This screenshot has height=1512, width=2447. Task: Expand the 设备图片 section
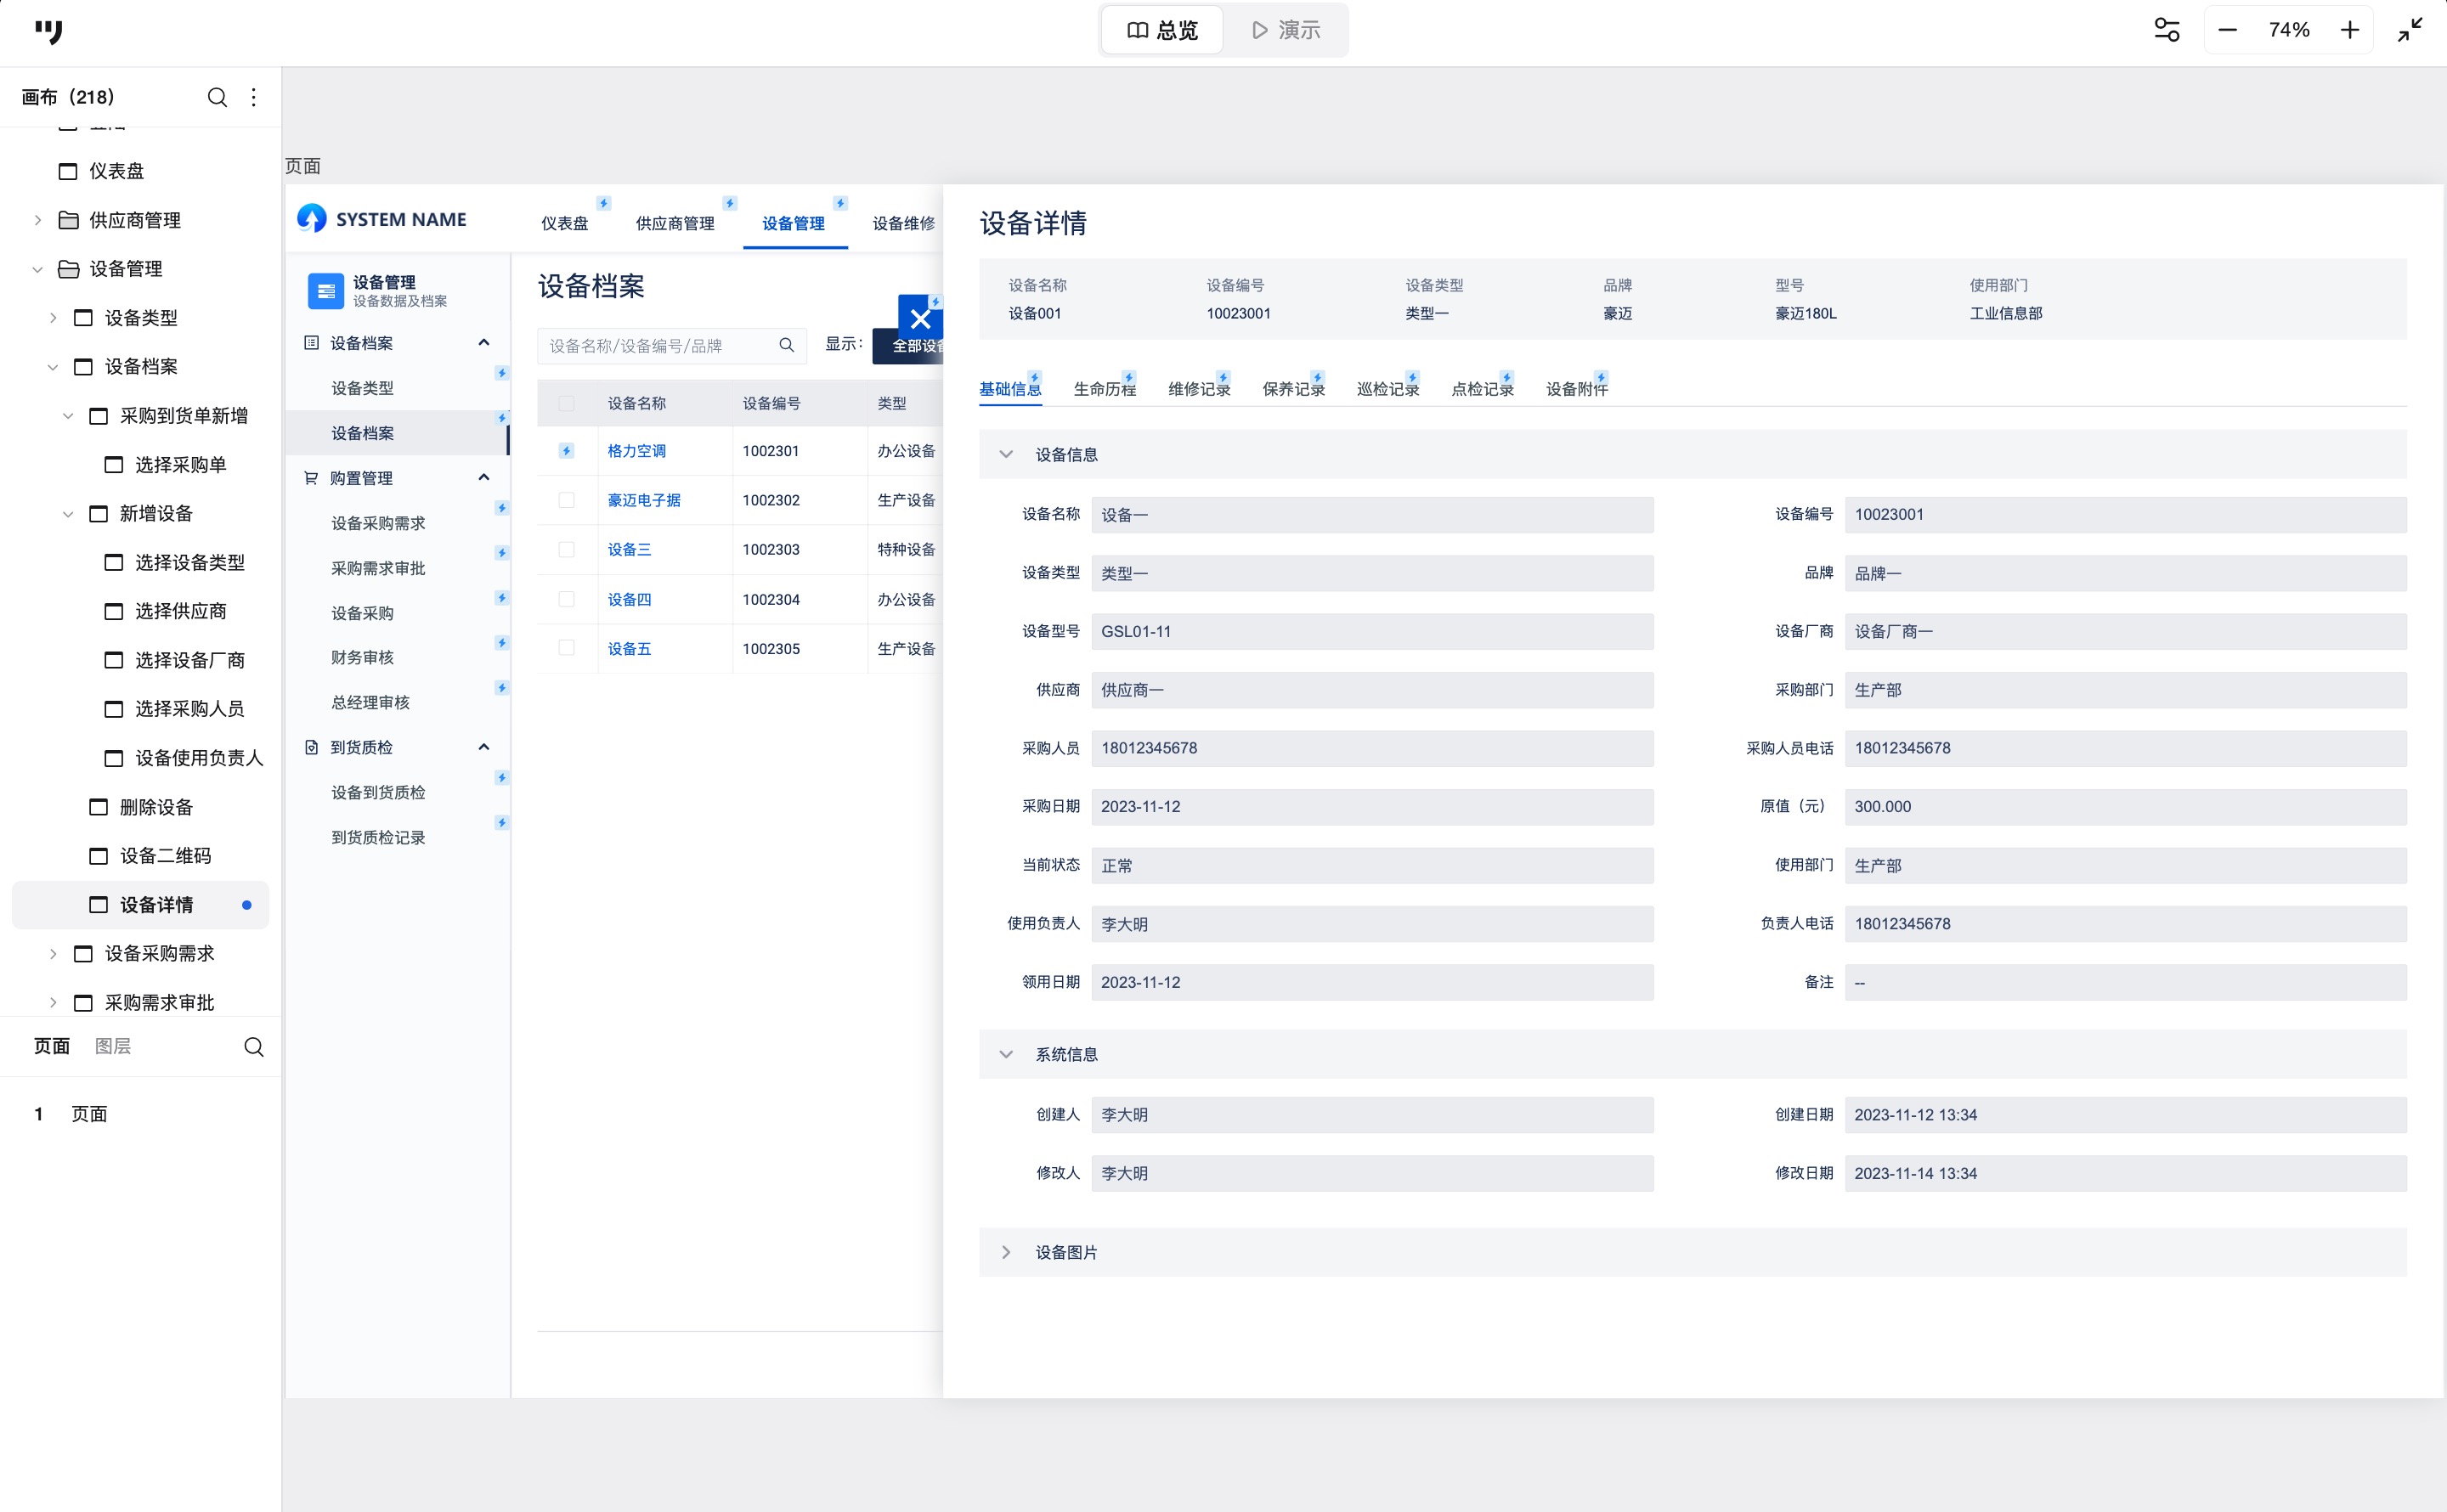tap(1006, 1252)
